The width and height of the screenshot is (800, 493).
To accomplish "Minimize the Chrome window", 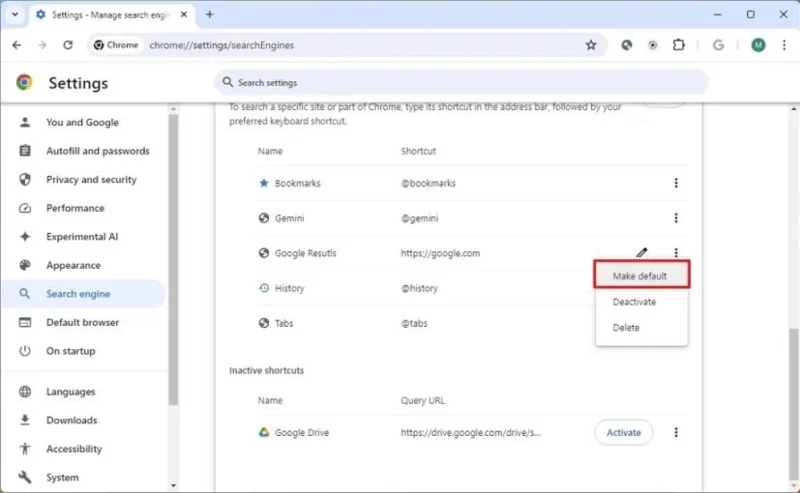I will pyautogui.click(x=717, y=14).
